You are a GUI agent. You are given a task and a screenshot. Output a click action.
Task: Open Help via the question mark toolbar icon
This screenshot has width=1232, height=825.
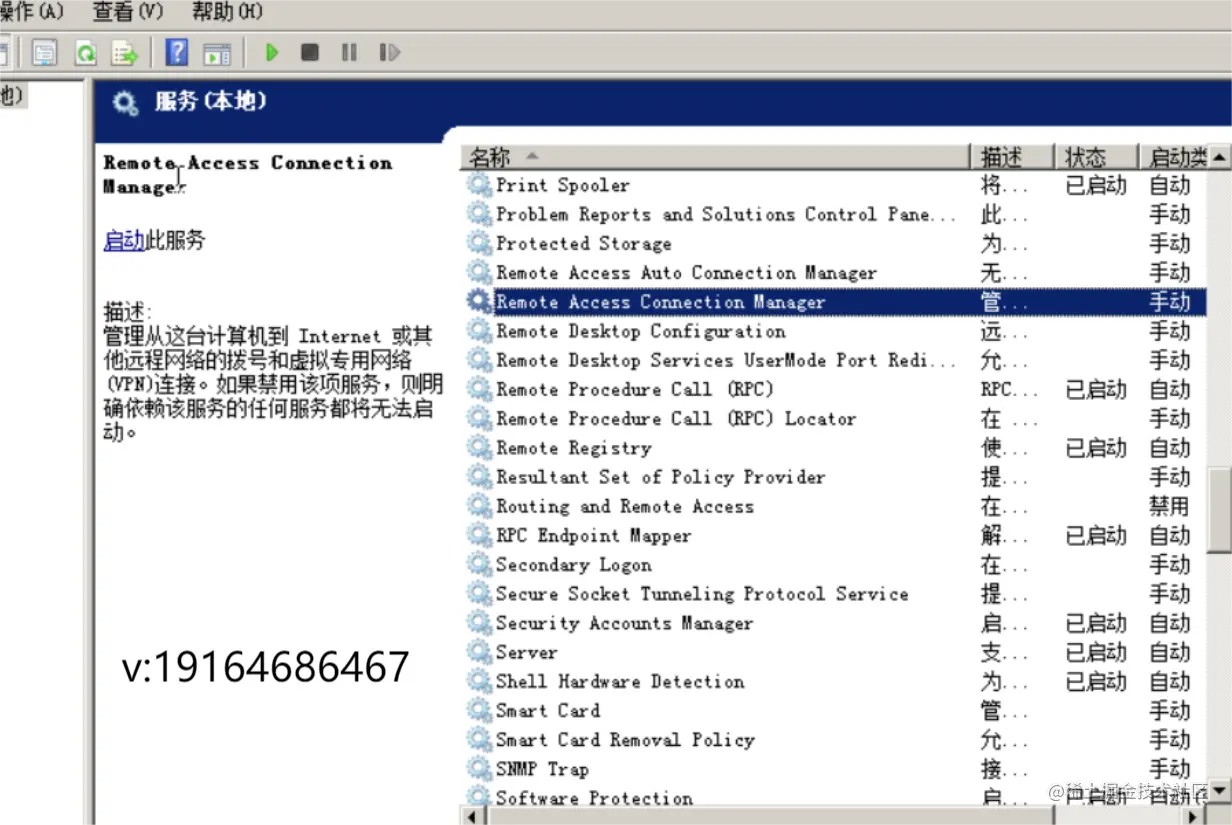pos(177,52)
